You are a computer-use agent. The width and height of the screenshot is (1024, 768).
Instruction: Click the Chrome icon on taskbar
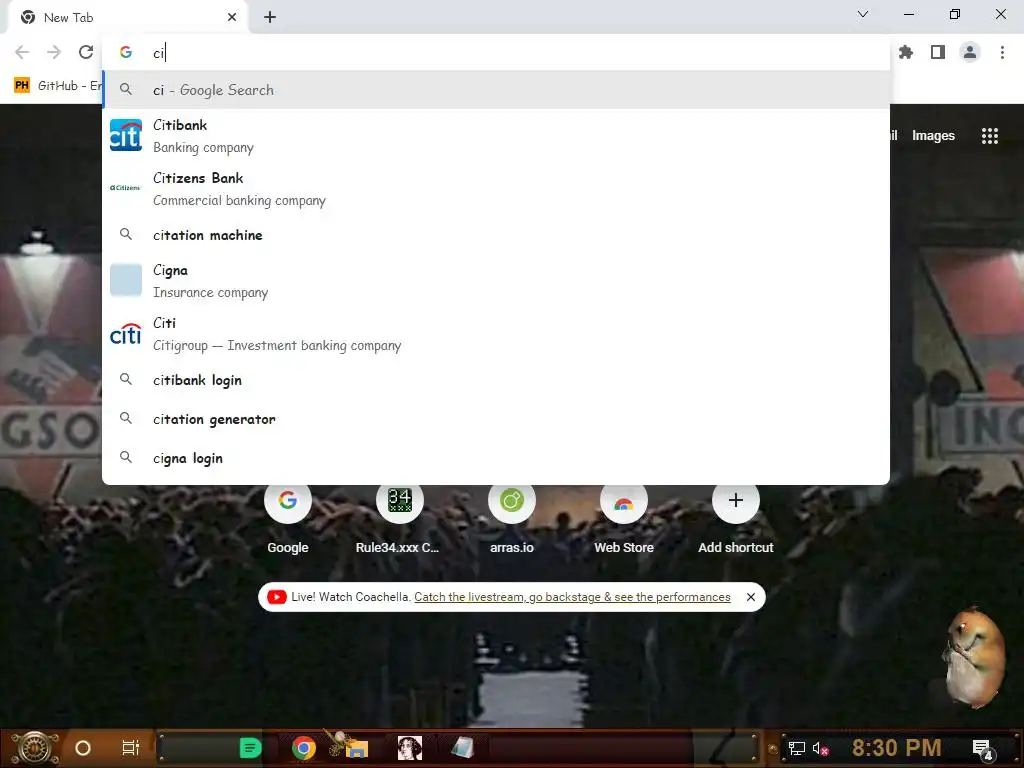point(304,748)
